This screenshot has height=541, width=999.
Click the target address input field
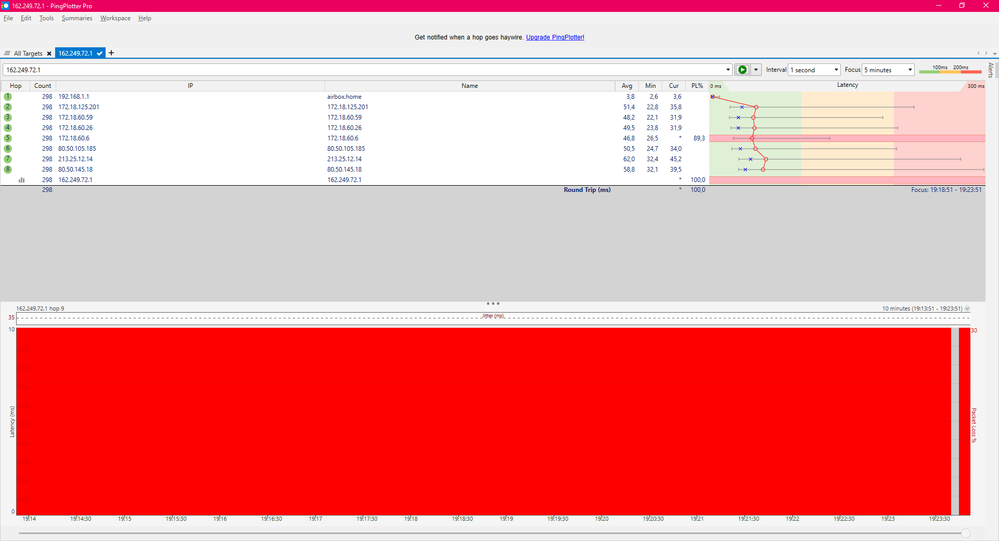tap(360, 70)
